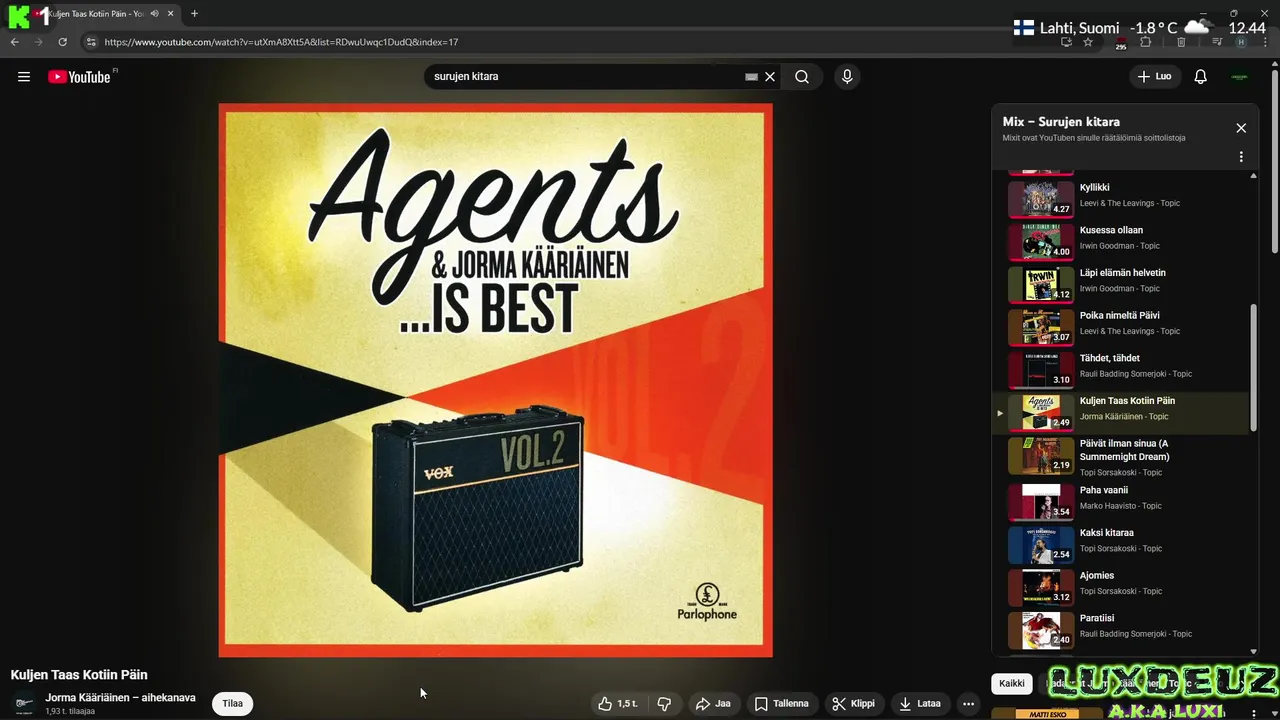
Task: Bookmark this page with the star
Action: (1088, 42)
